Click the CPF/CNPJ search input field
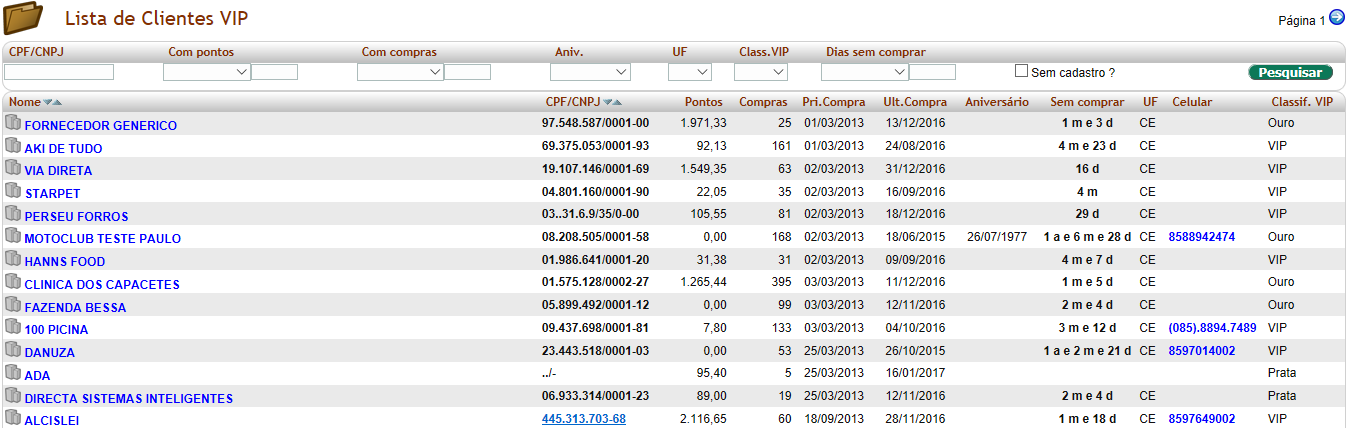This screenshot has height=428, width=1346. point(59,72)
